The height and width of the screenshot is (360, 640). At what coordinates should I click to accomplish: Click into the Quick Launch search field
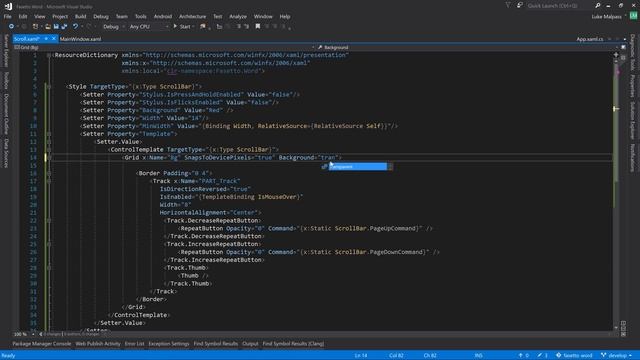click(559, 6)
